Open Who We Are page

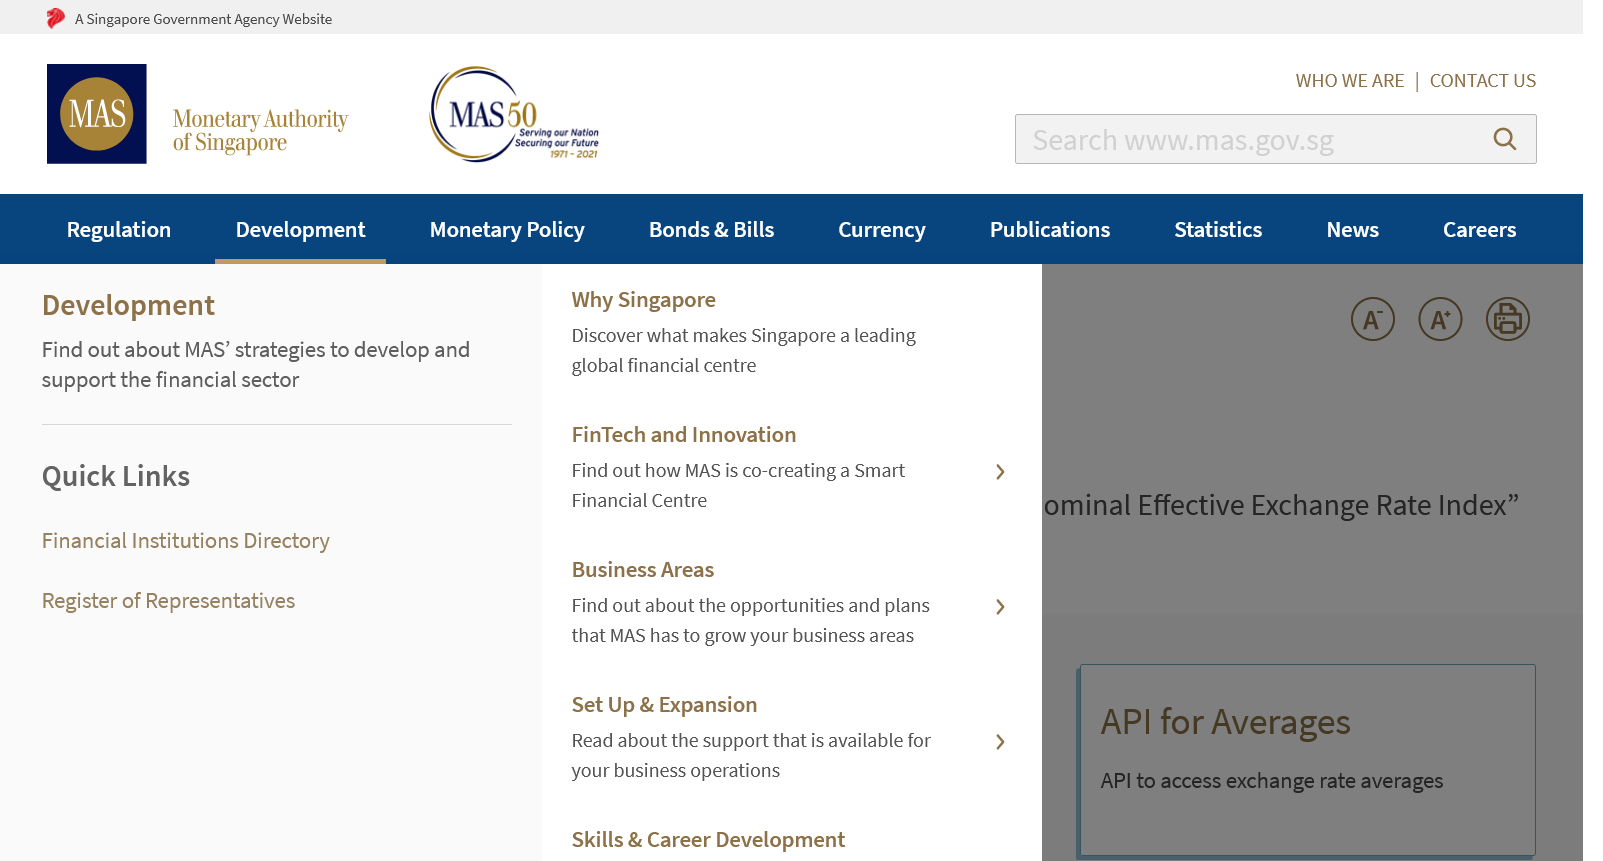click(x=1349, y=81)
